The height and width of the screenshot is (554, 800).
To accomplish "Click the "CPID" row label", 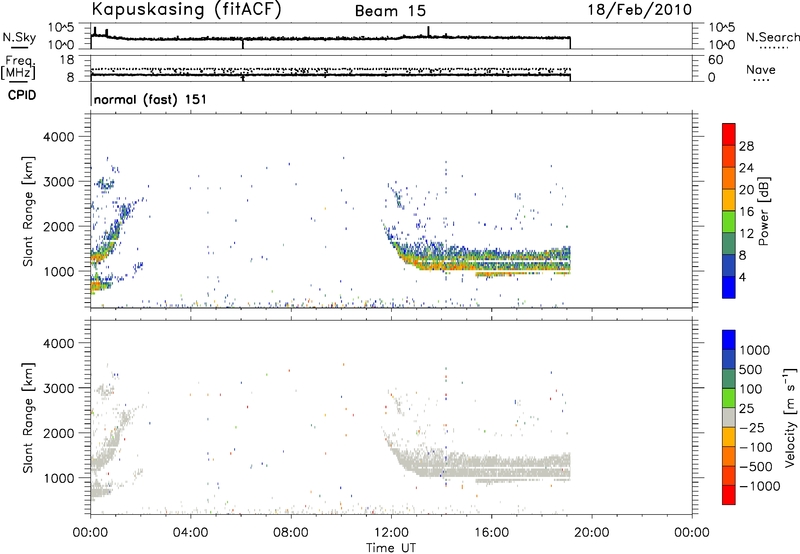I will point(22,95).
